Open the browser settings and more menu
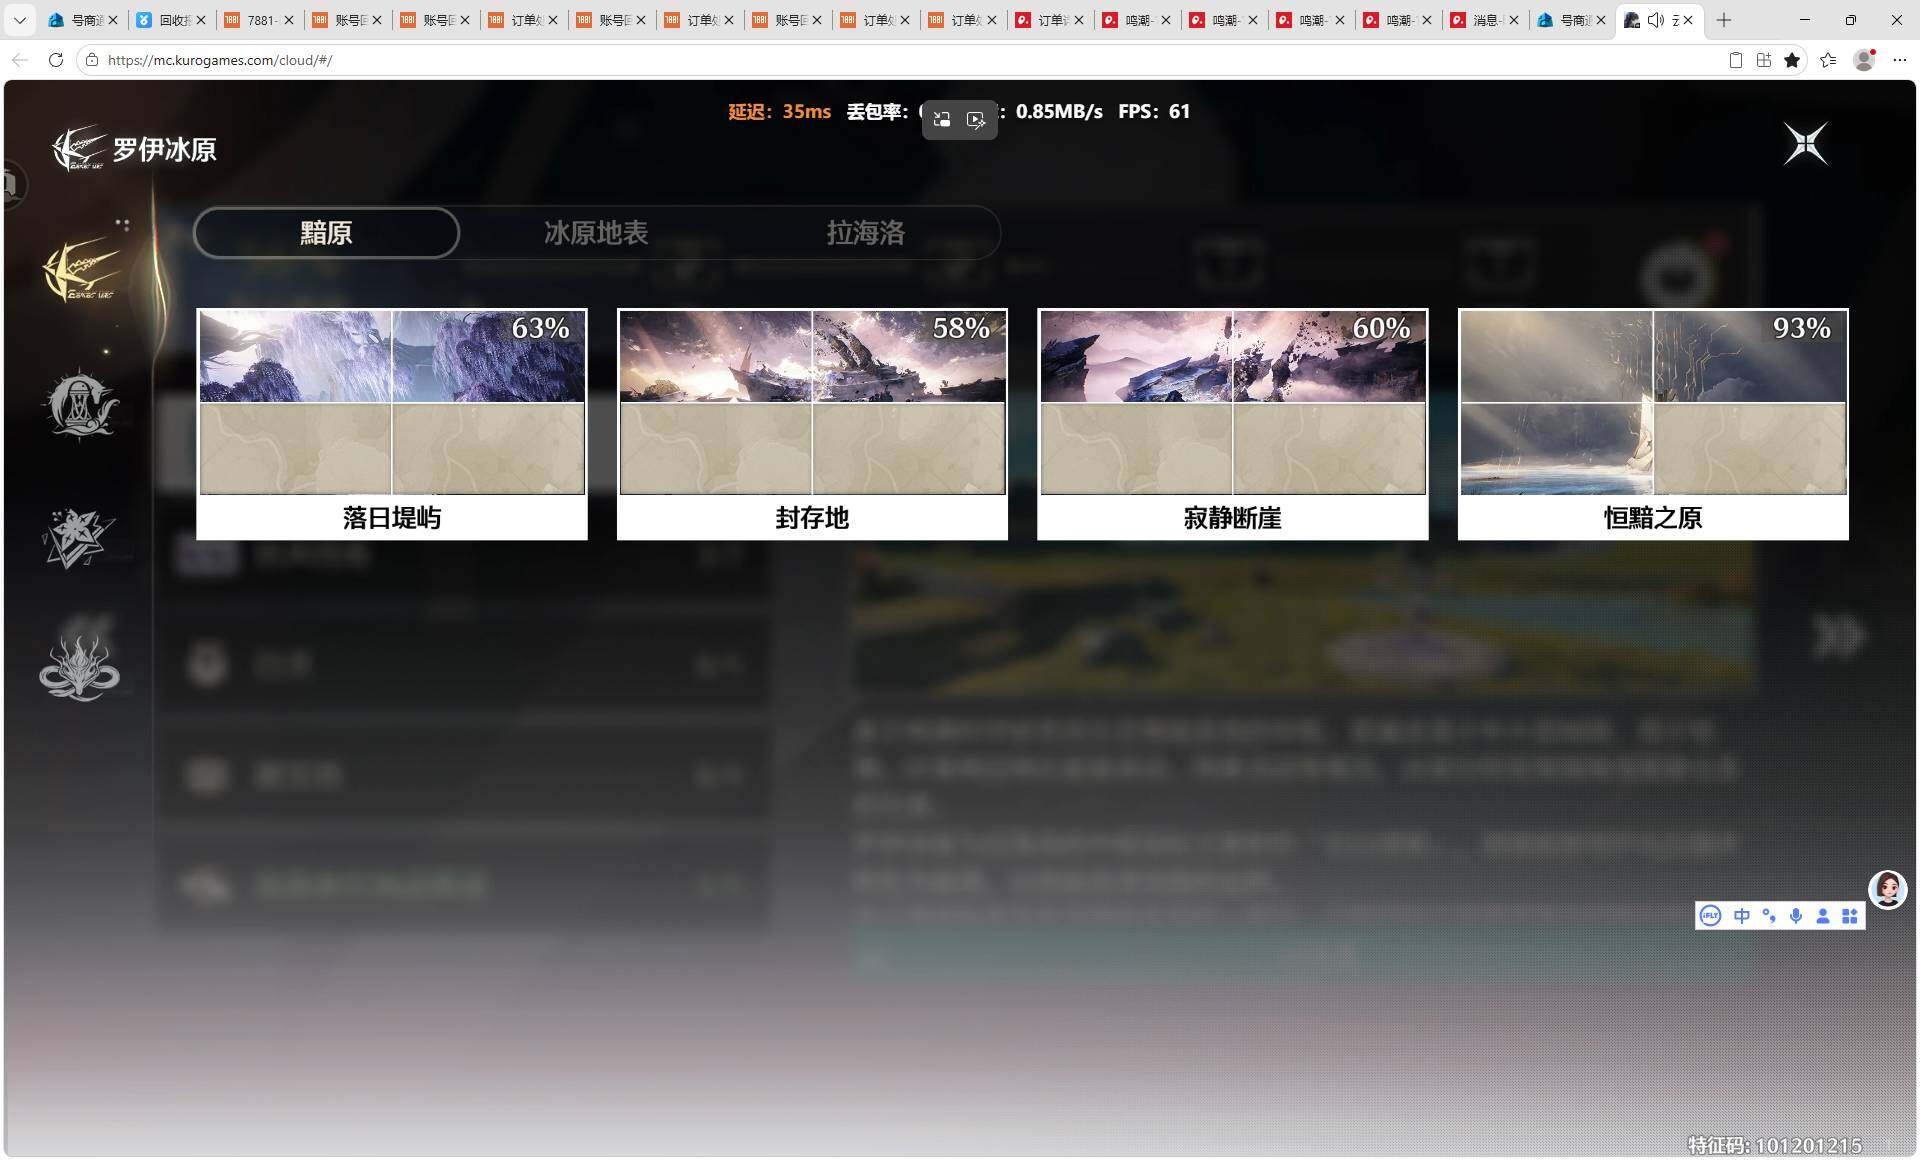 (x=1900, y=60)
